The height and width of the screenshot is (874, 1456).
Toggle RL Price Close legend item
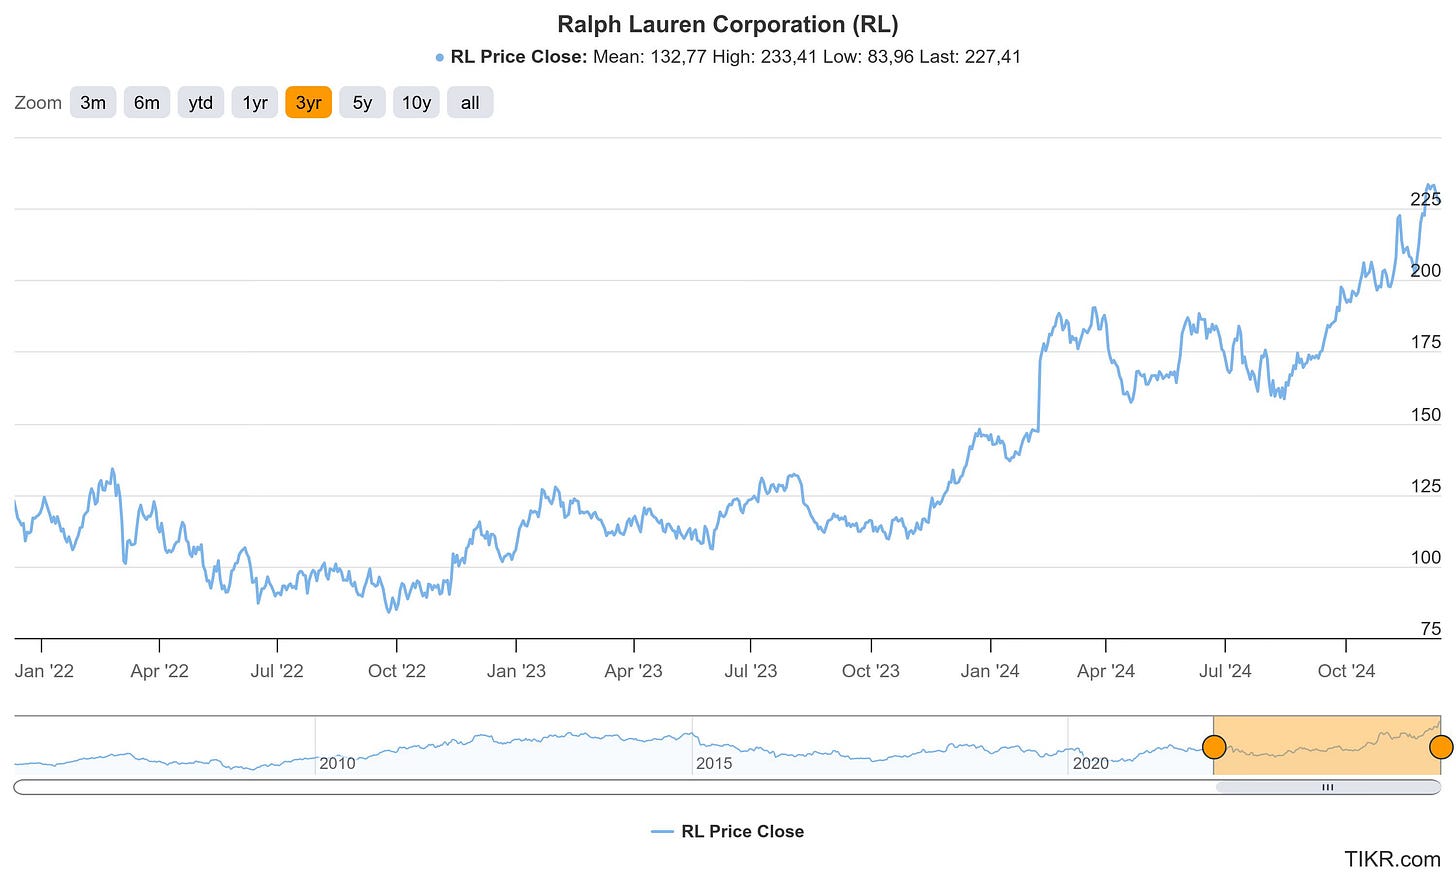pyautogui.click(x=727, y=831)
